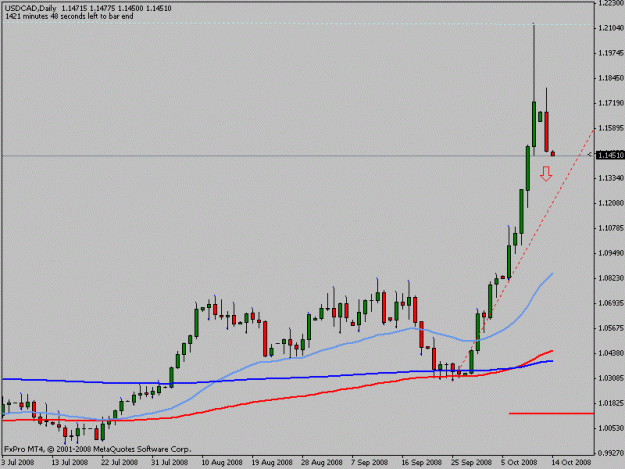The height and width of the screenshot is (469, 625).
Task: Click the 1.04380 price axis label
Action: pyautogui.click(x=611, y=353)
